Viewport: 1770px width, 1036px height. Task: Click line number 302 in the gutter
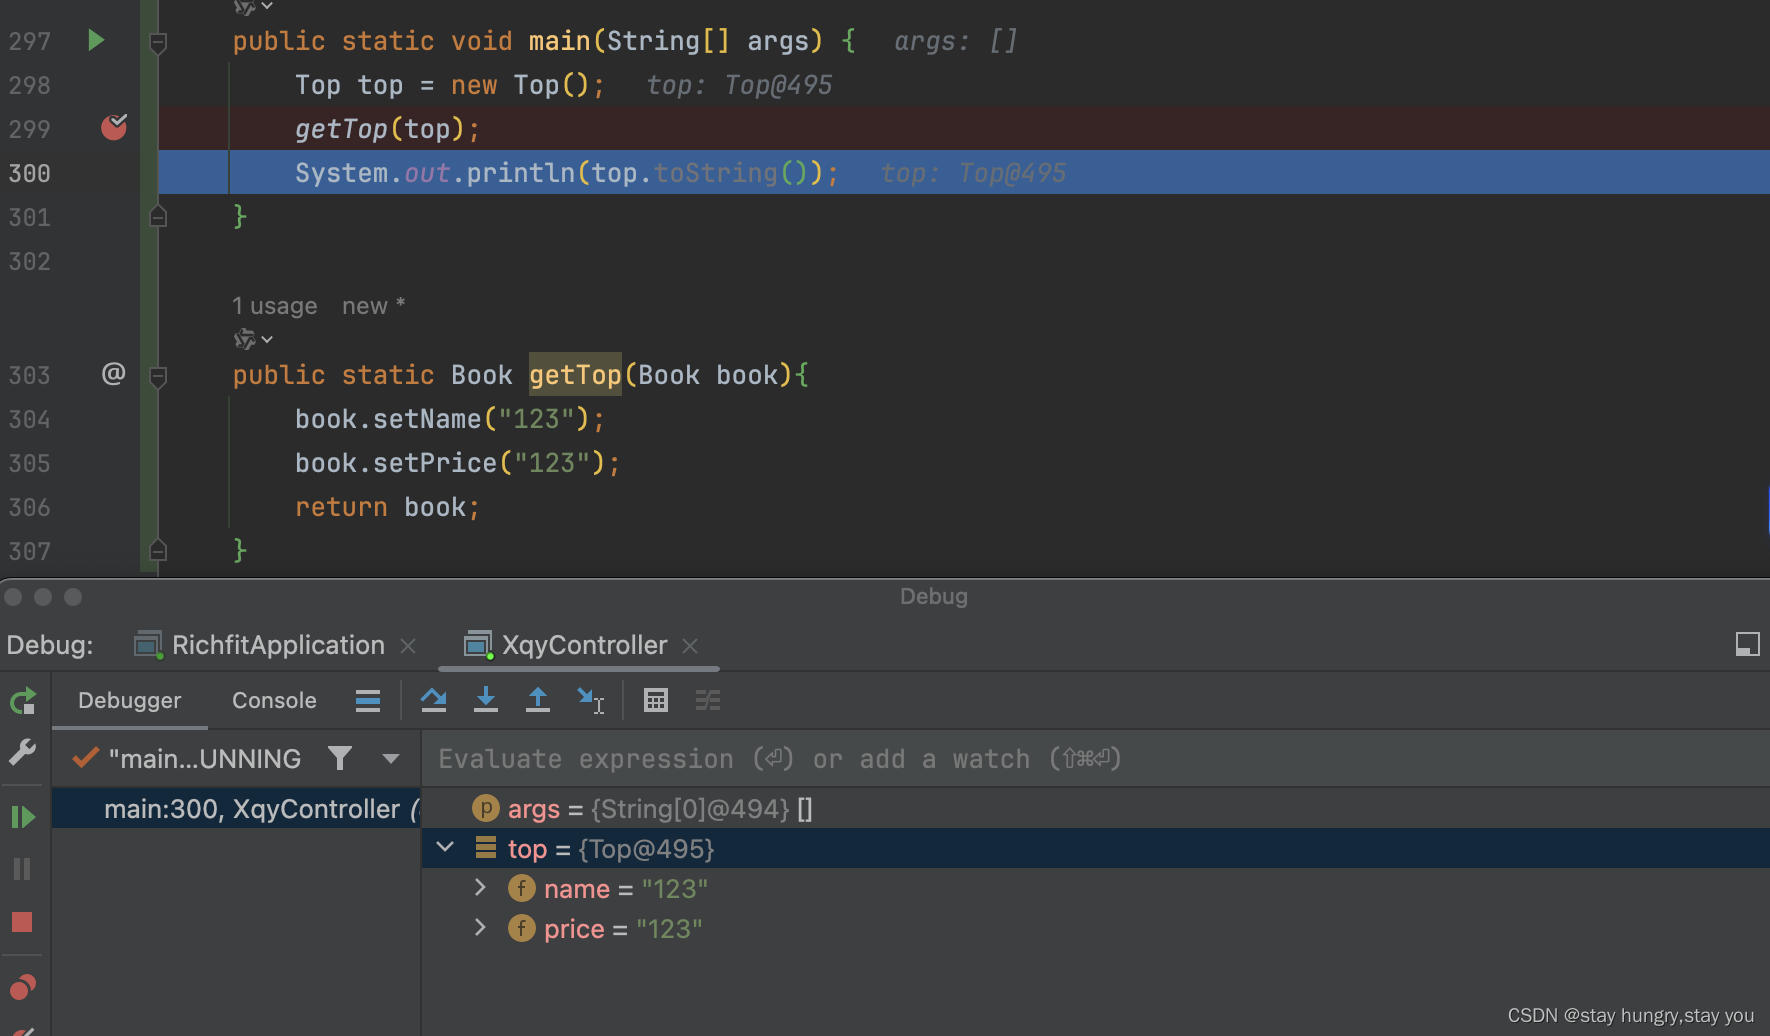(30, 261)
